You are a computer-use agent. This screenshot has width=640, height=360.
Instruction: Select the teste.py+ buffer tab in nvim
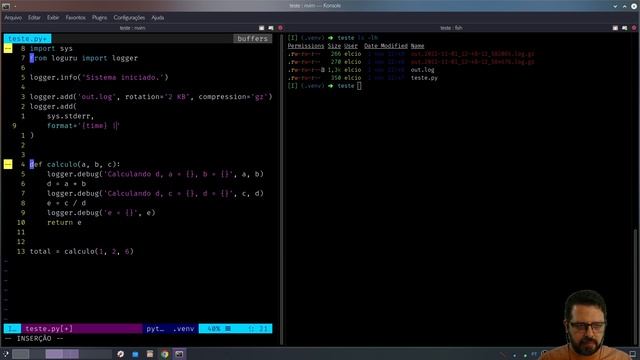(27, 38)
